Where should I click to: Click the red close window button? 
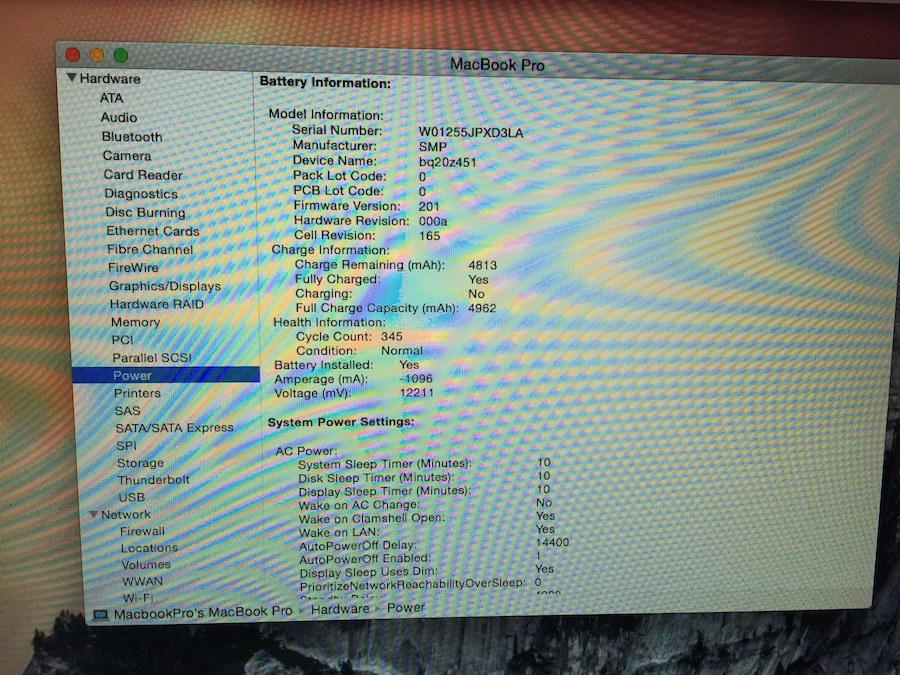coord(73,55)
